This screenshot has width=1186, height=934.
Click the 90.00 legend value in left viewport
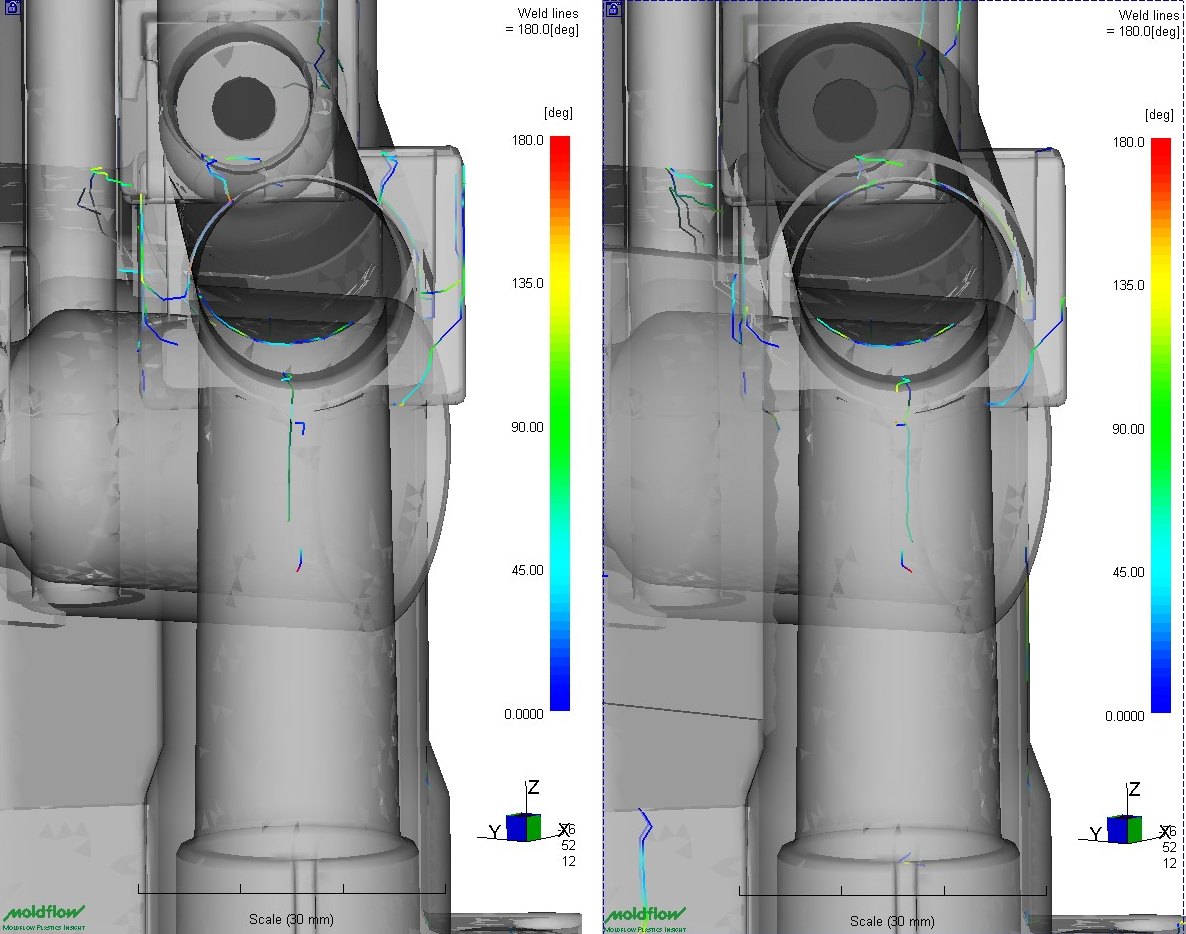click(x=527, y=427)
